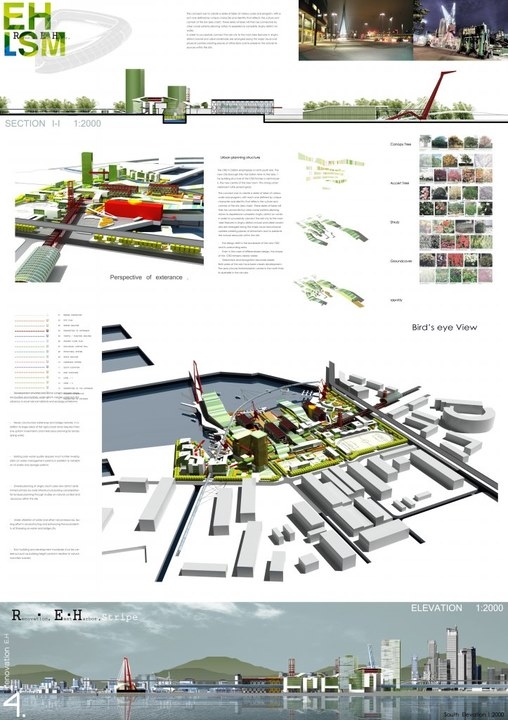Select the 'SECTION I-I 1:2000' caption
Viewport: 508px width, 720px height.
tap(53, 124)
